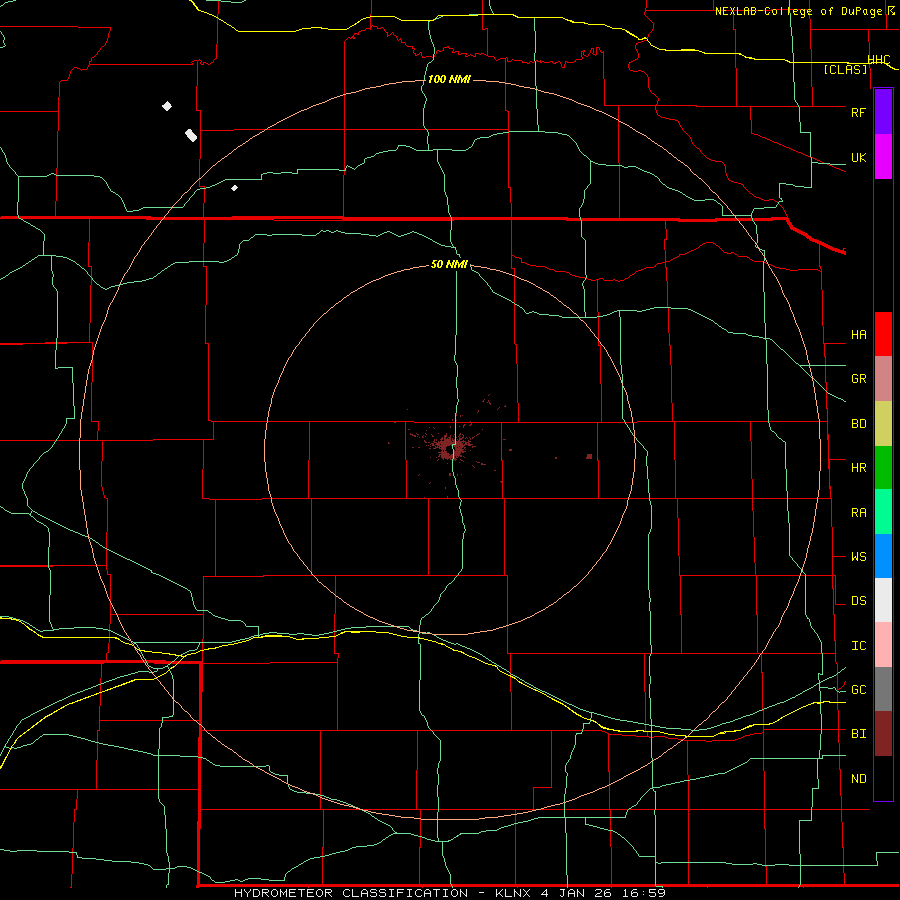This screenshot has height=900, width=900.
Task: Click the "HYDROMETEOR CLASSIFICATION" bottom title
Action: point(351,893)
